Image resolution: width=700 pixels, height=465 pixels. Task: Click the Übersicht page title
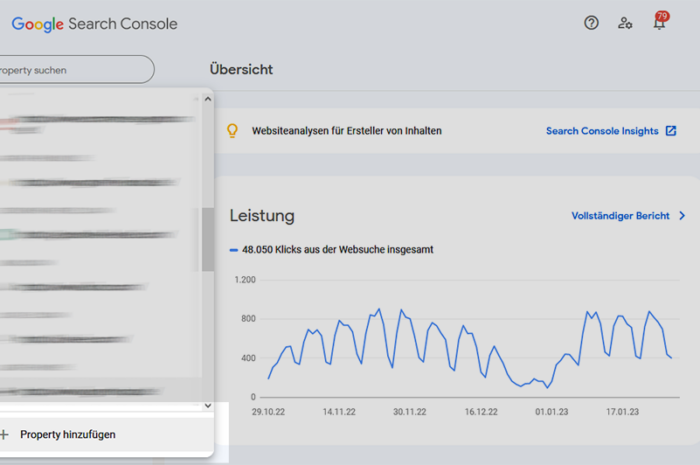(241, 70)
